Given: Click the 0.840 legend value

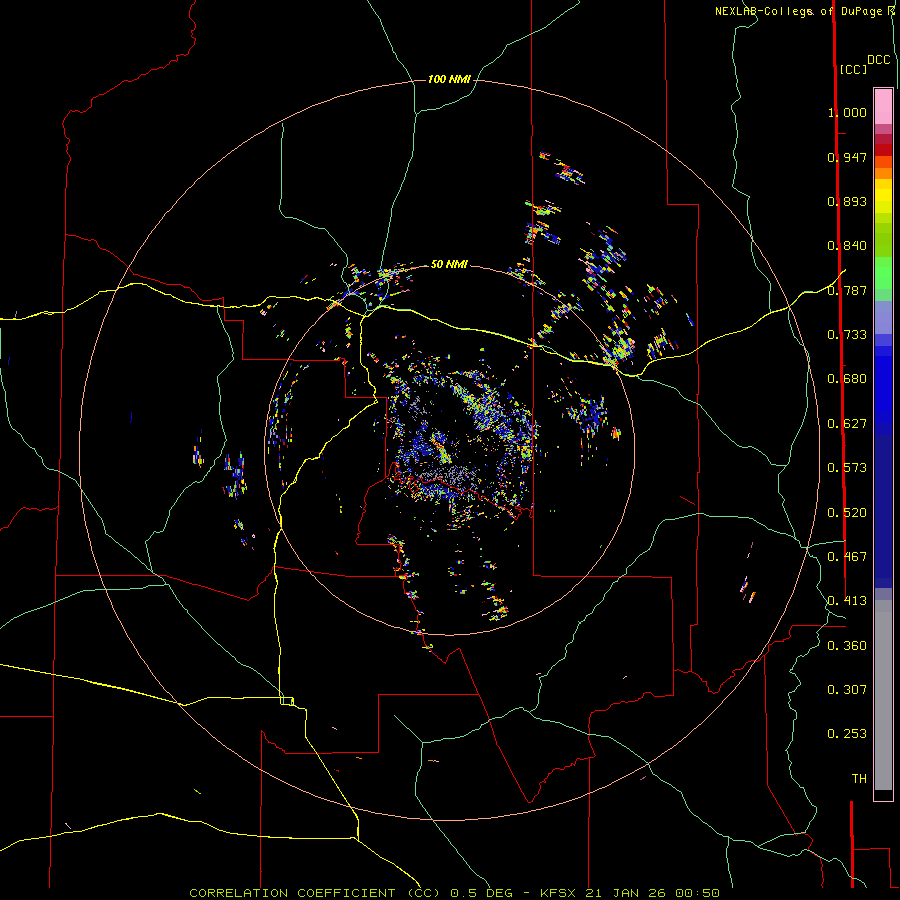Looking at the screenshot, I should click(x=847, y=246).
